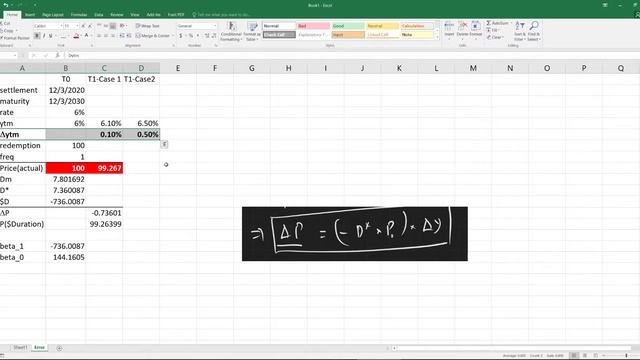
Task: Click the Decrease Decimal icon
Action: point(214,36)
